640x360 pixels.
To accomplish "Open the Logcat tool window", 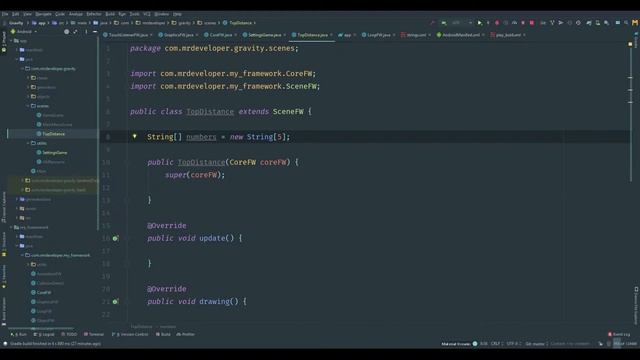I will pos(44,334).
